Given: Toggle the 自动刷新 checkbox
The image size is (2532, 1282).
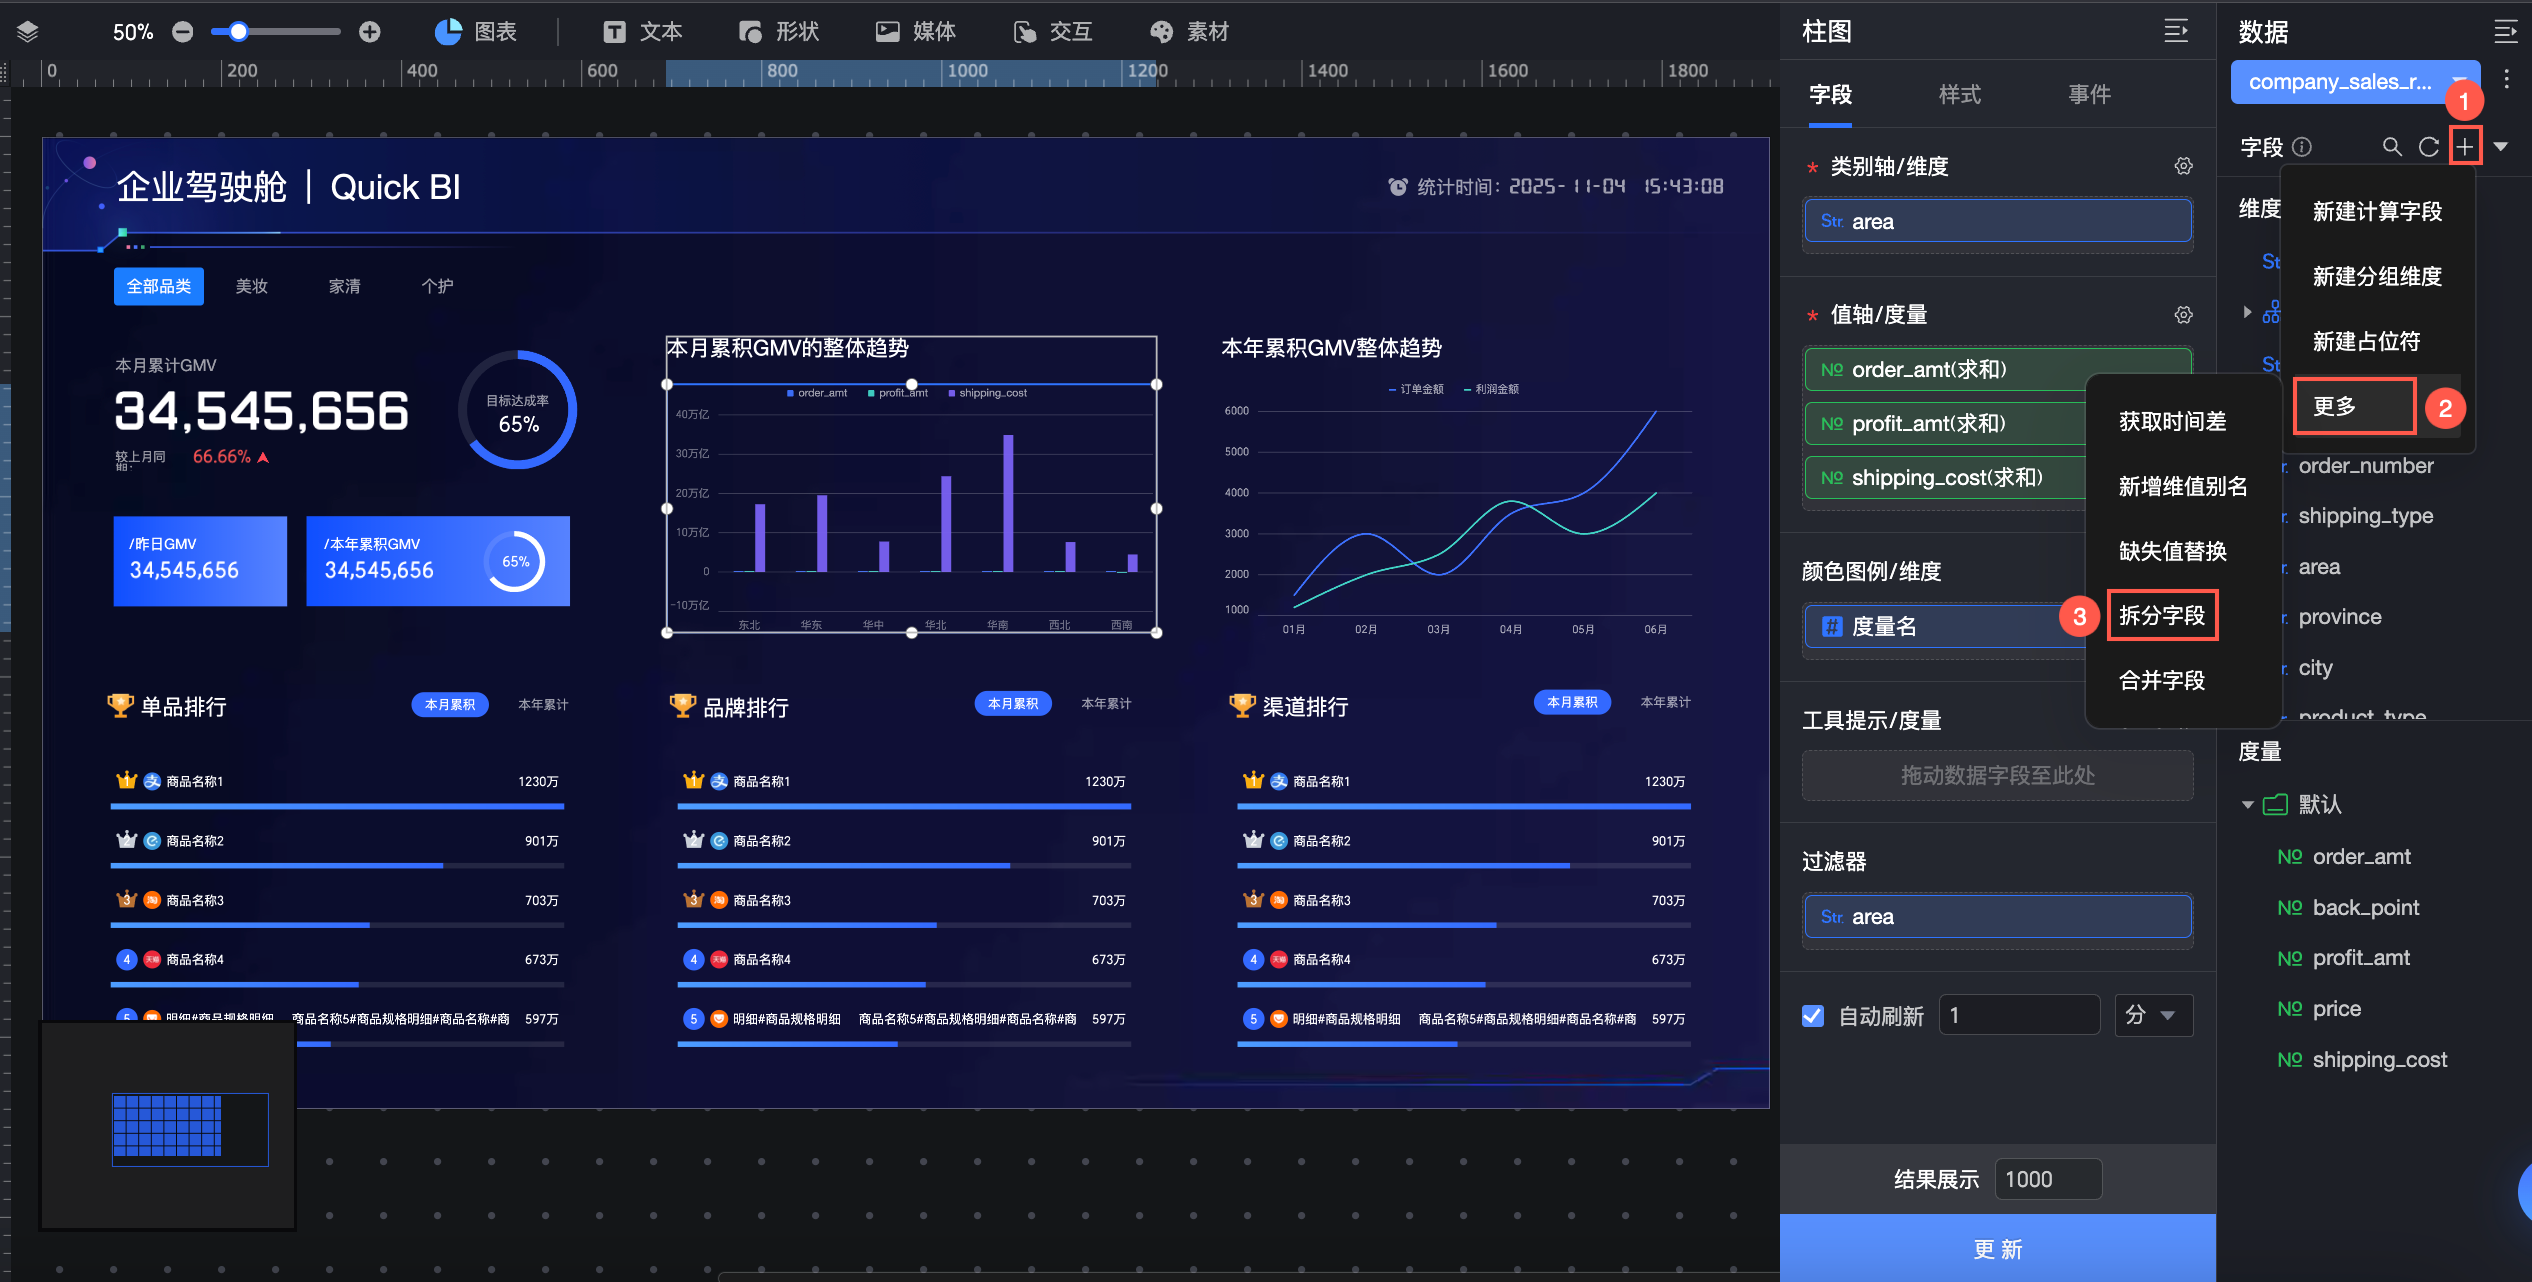Looking at the screenshot, I should click(x=1812, y=1016).
